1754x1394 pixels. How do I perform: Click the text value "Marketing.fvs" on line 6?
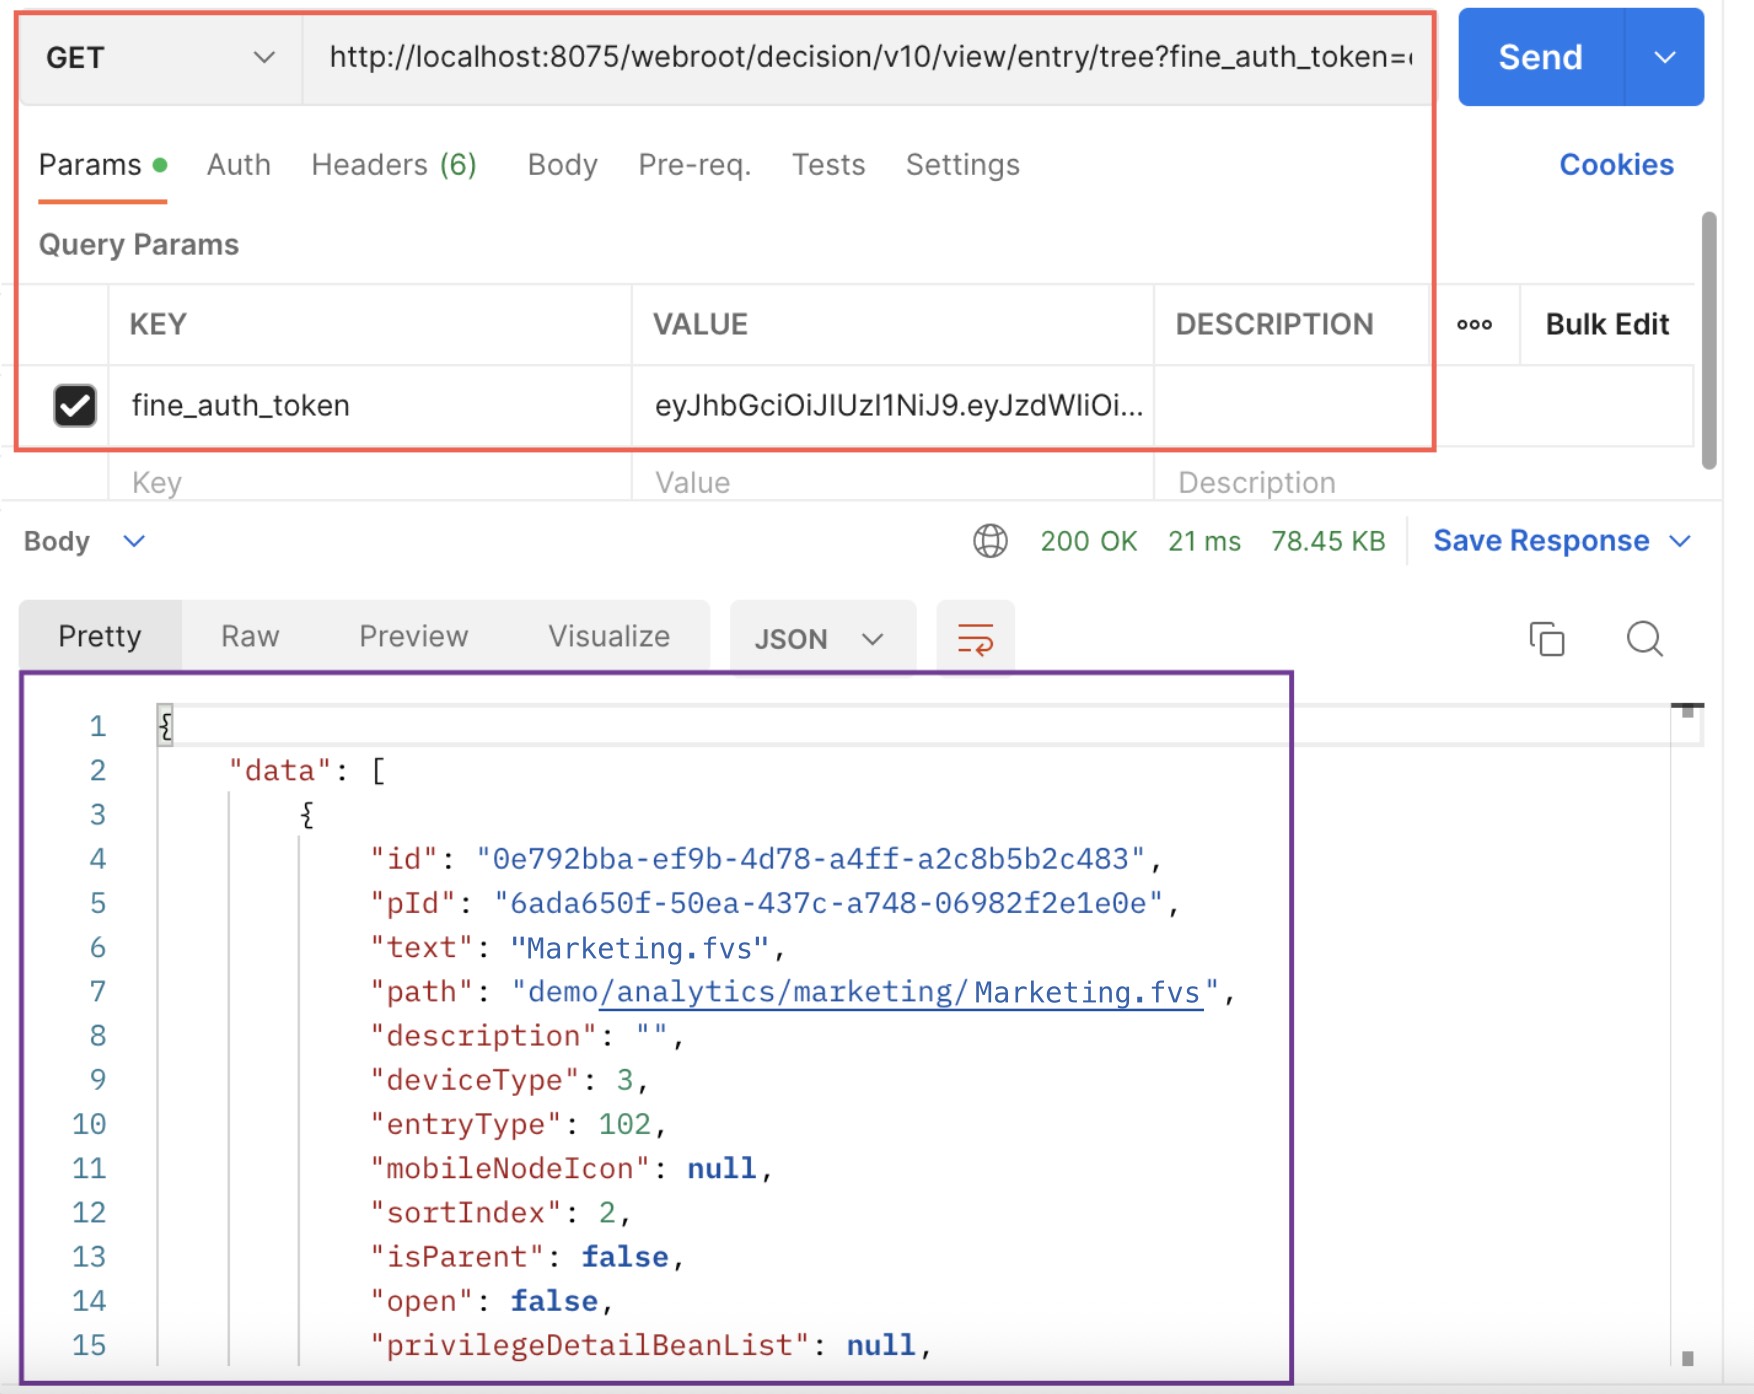tap(640, 948)
